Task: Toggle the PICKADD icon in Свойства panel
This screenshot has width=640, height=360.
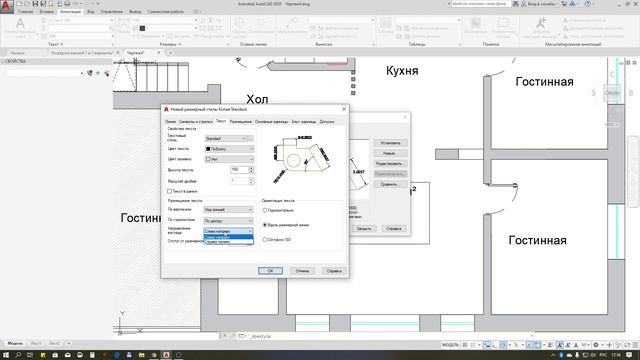Action: (x=90, y=73)
